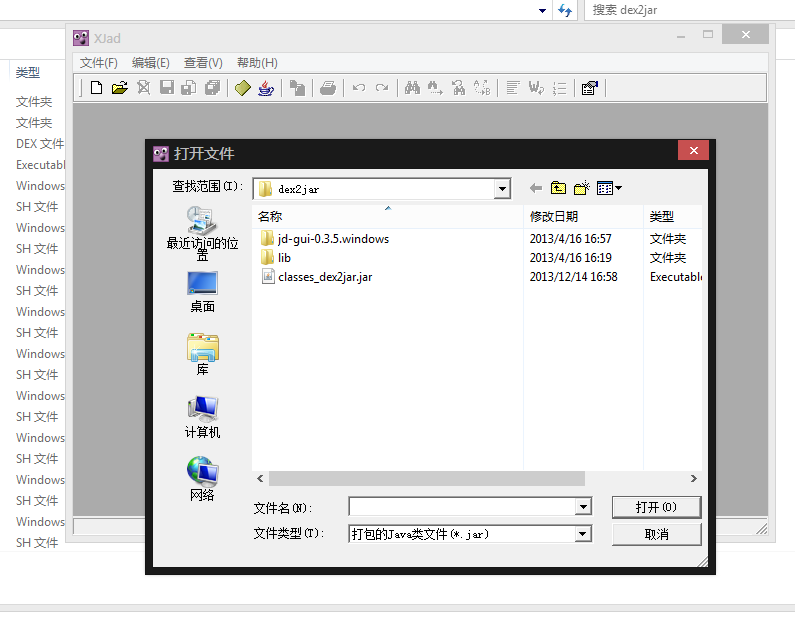
Task: Click the Open file folder toolbar icon
Action: click(x=120, y=88)
